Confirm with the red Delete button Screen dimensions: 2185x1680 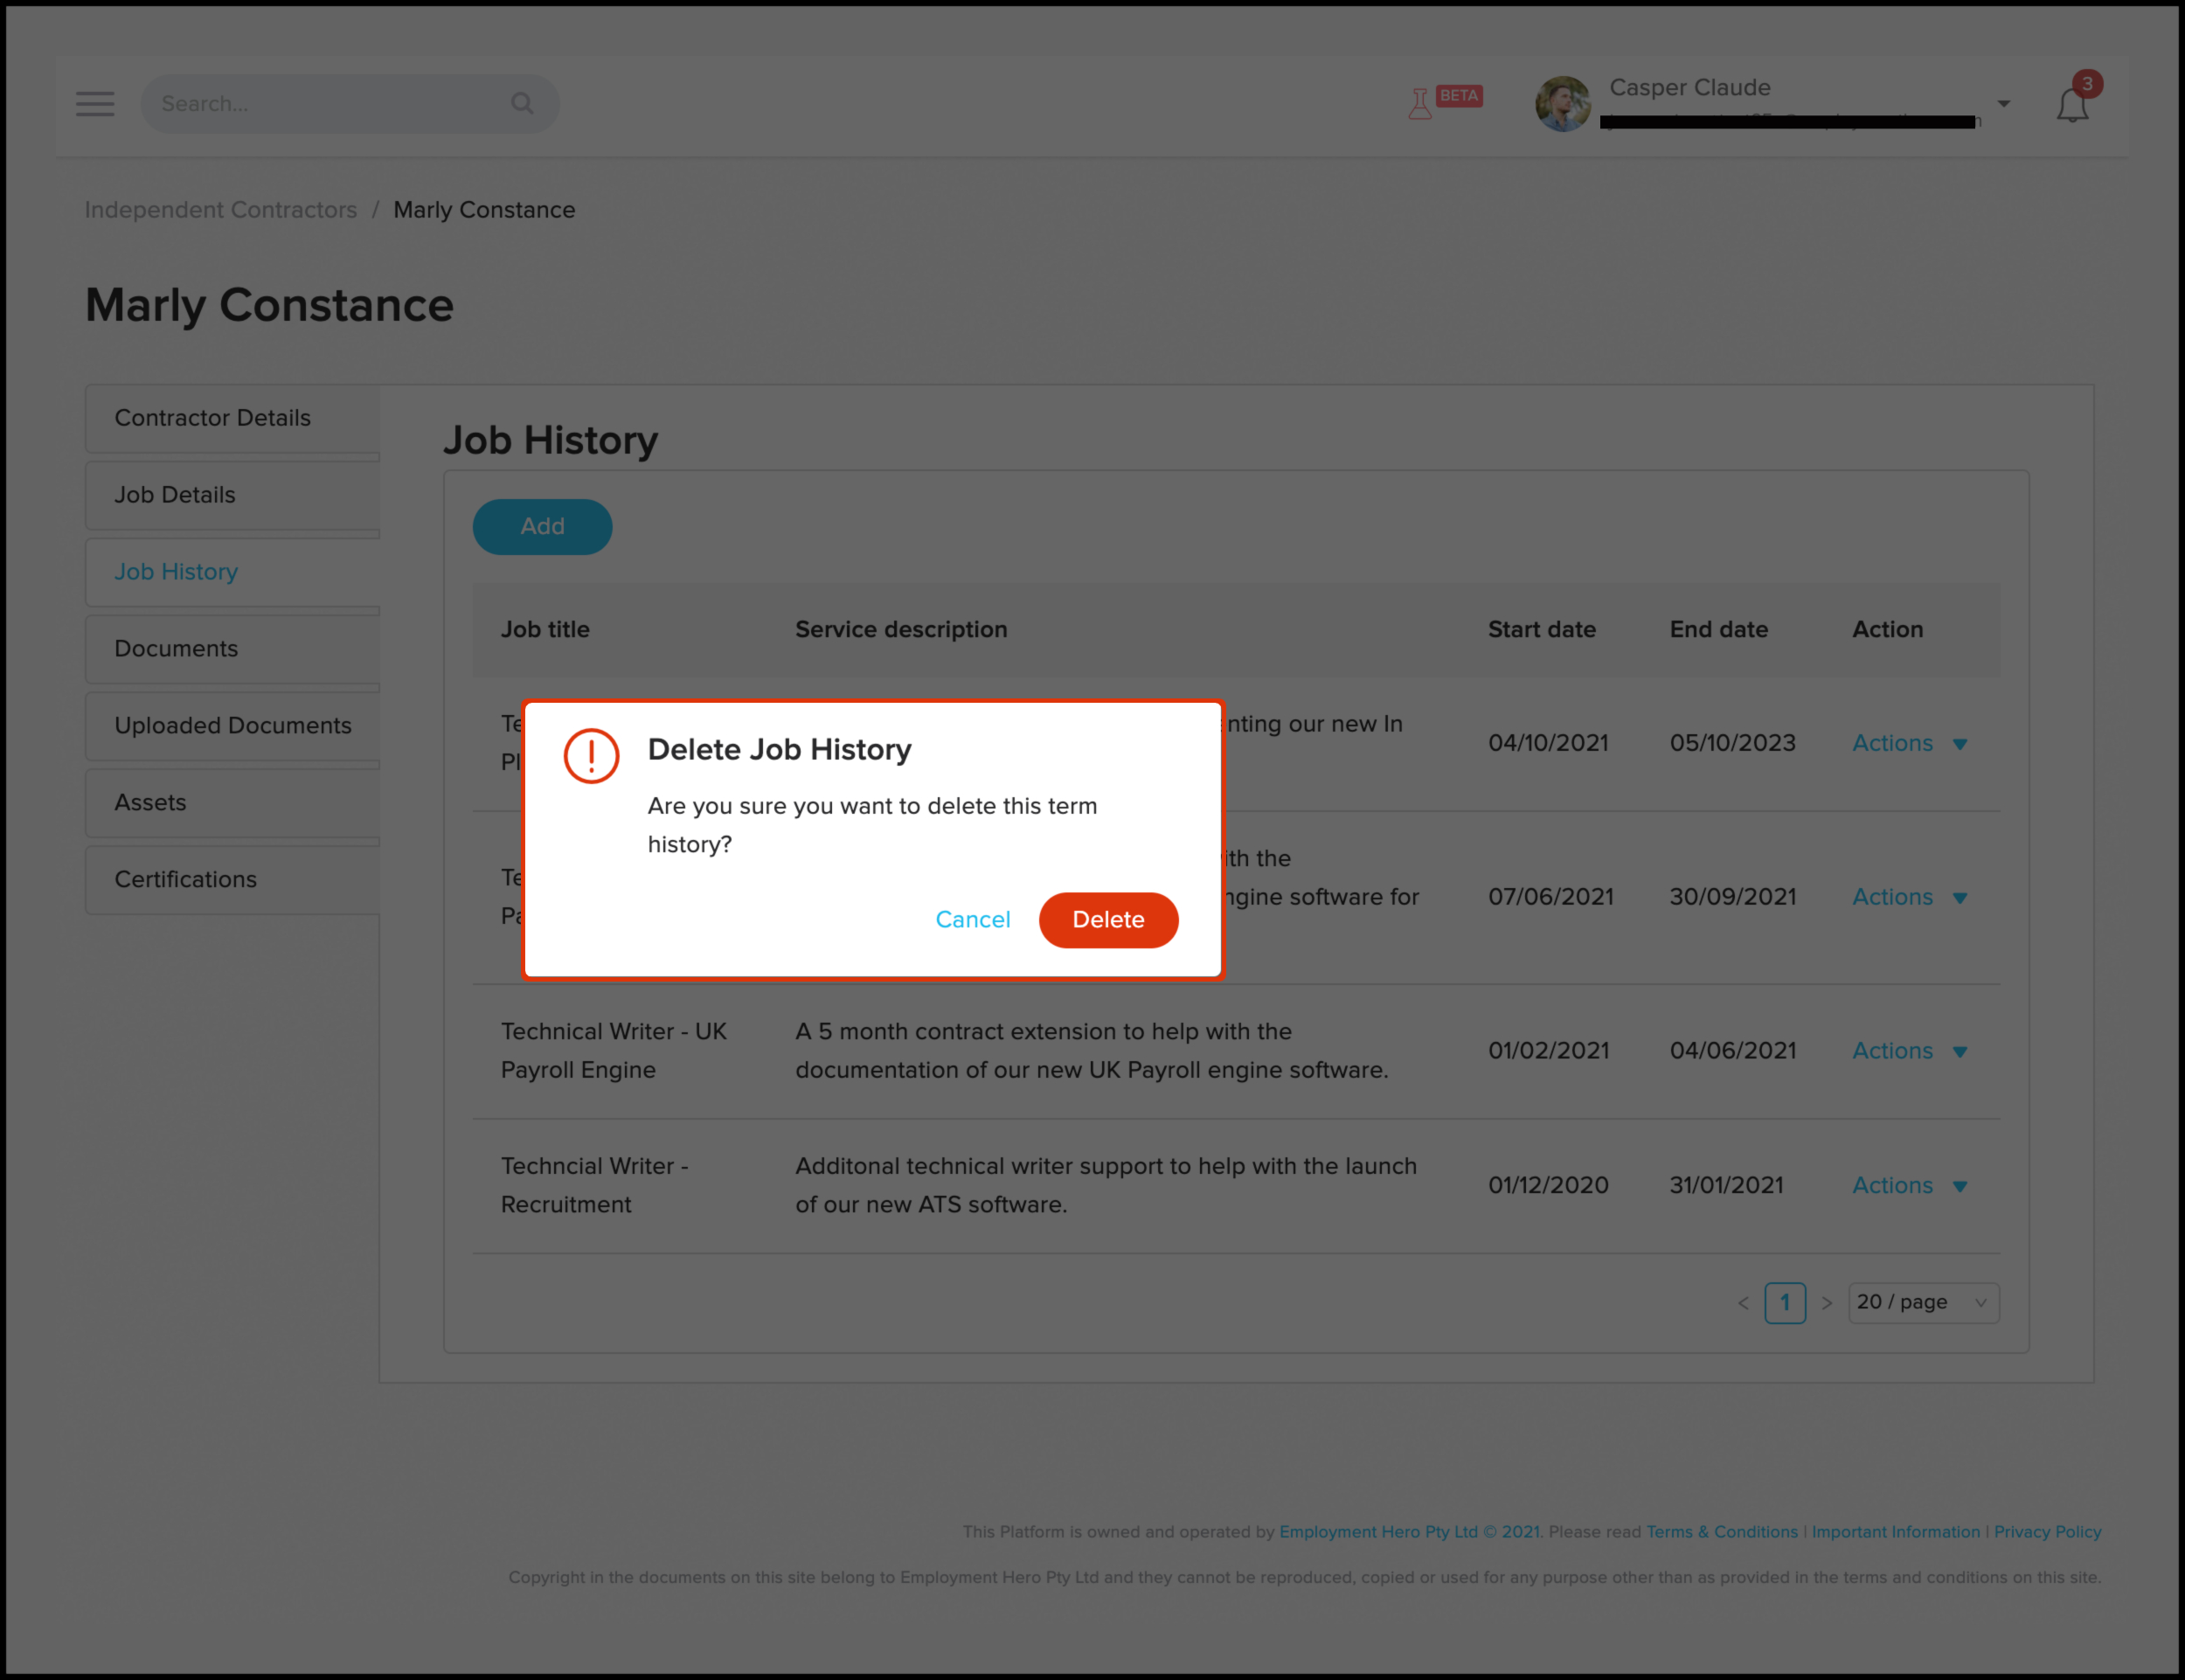[1108, 920]
